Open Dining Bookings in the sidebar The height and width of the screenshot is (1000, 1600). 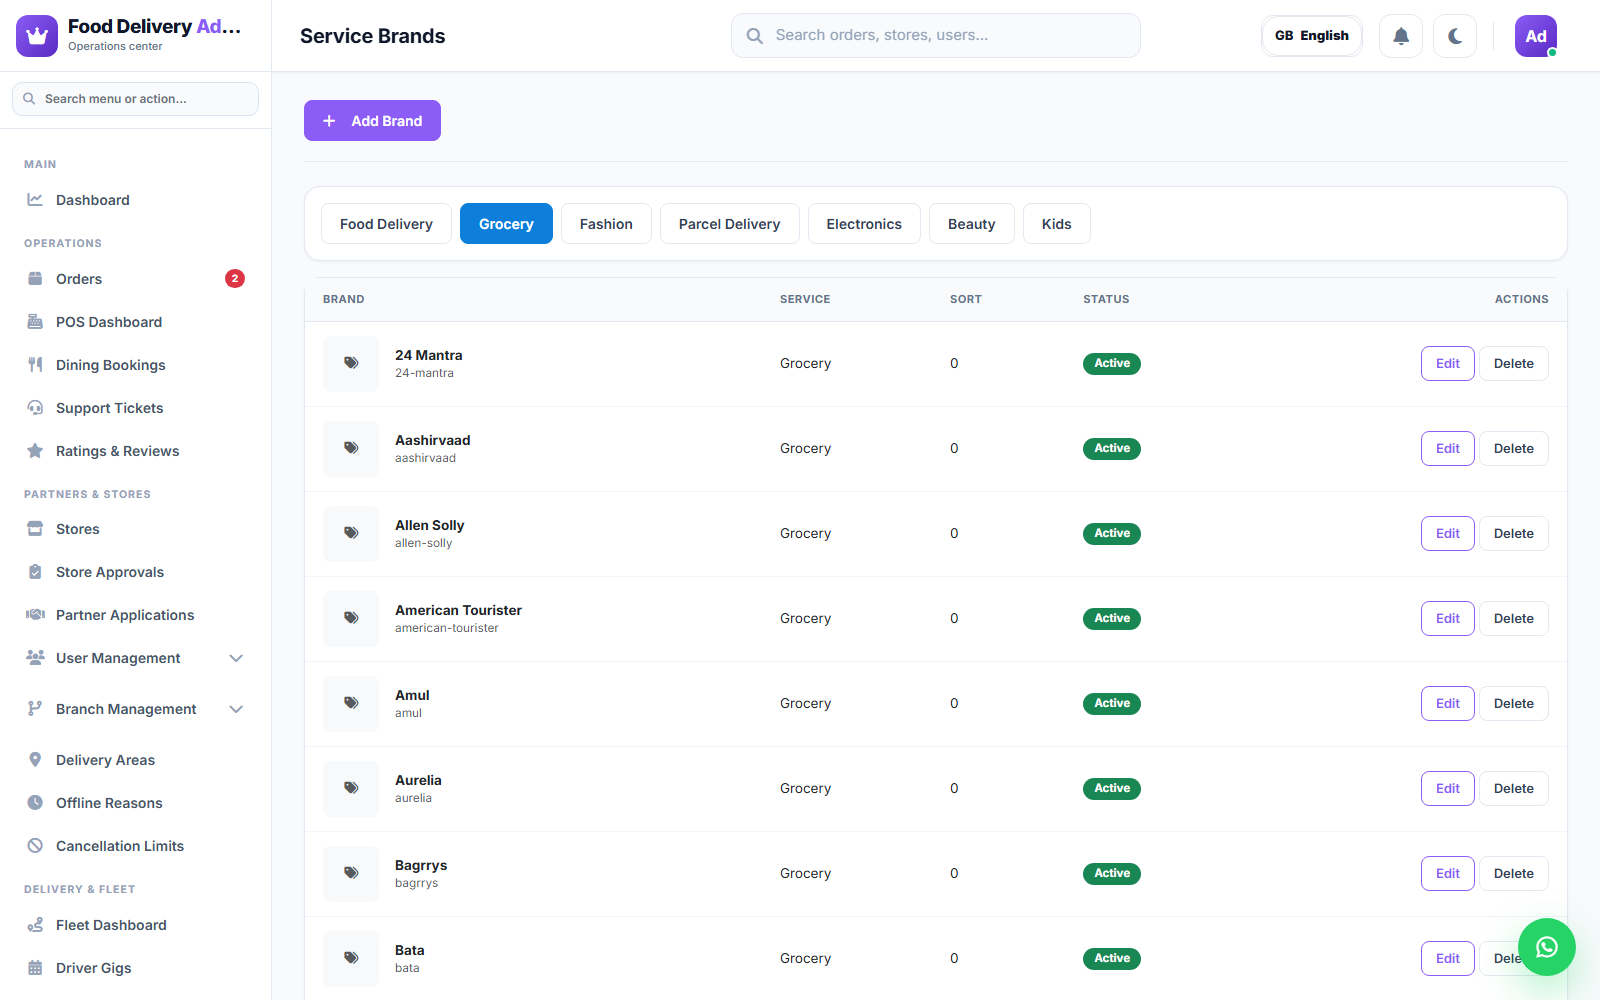pos(135,365)
